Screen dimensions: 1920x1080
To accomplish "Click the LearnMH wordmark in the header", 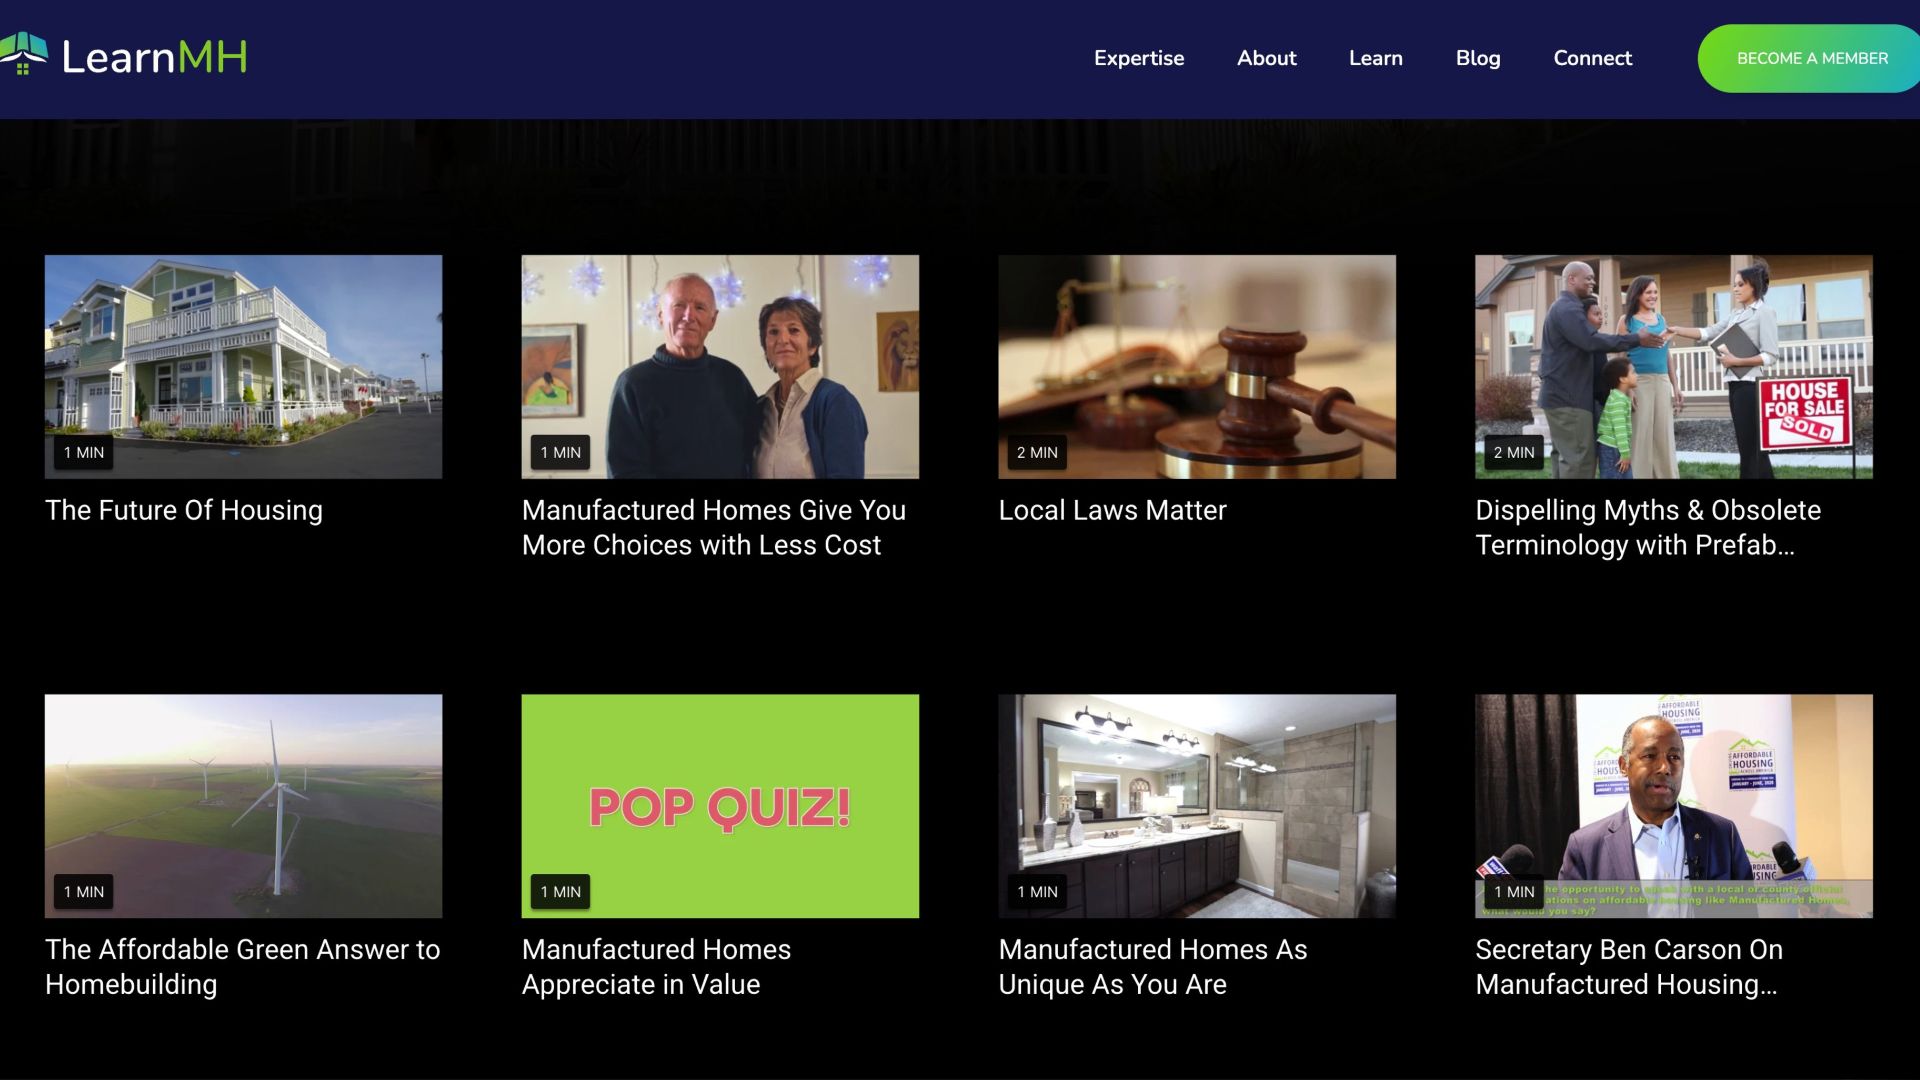I will point(155,57).
